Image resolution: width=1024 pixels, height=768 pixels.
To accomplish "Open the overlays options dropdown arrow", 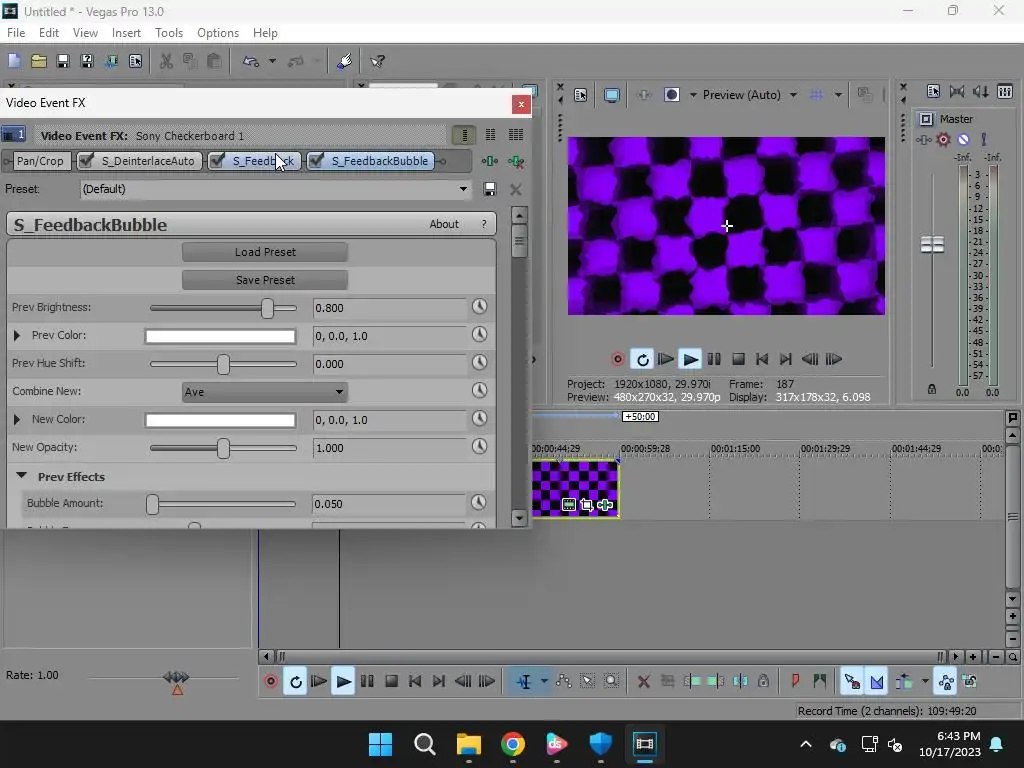I will point(838,95).
